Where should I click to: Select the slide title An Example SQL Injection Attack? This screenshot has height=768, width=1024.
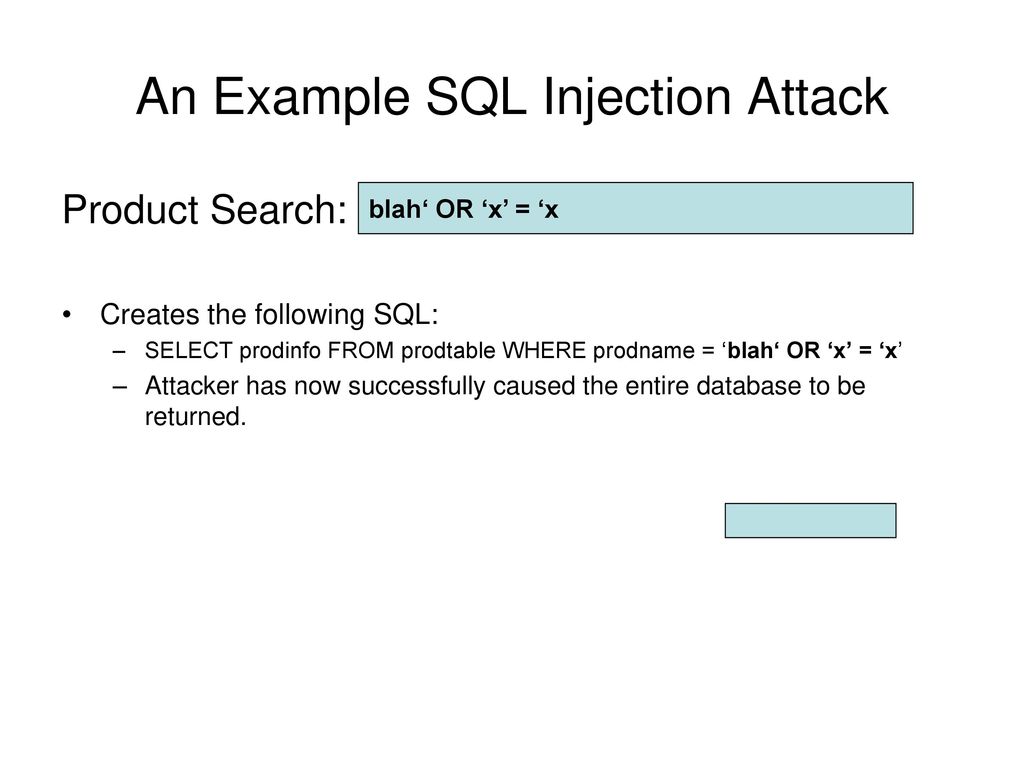(512, 97)
